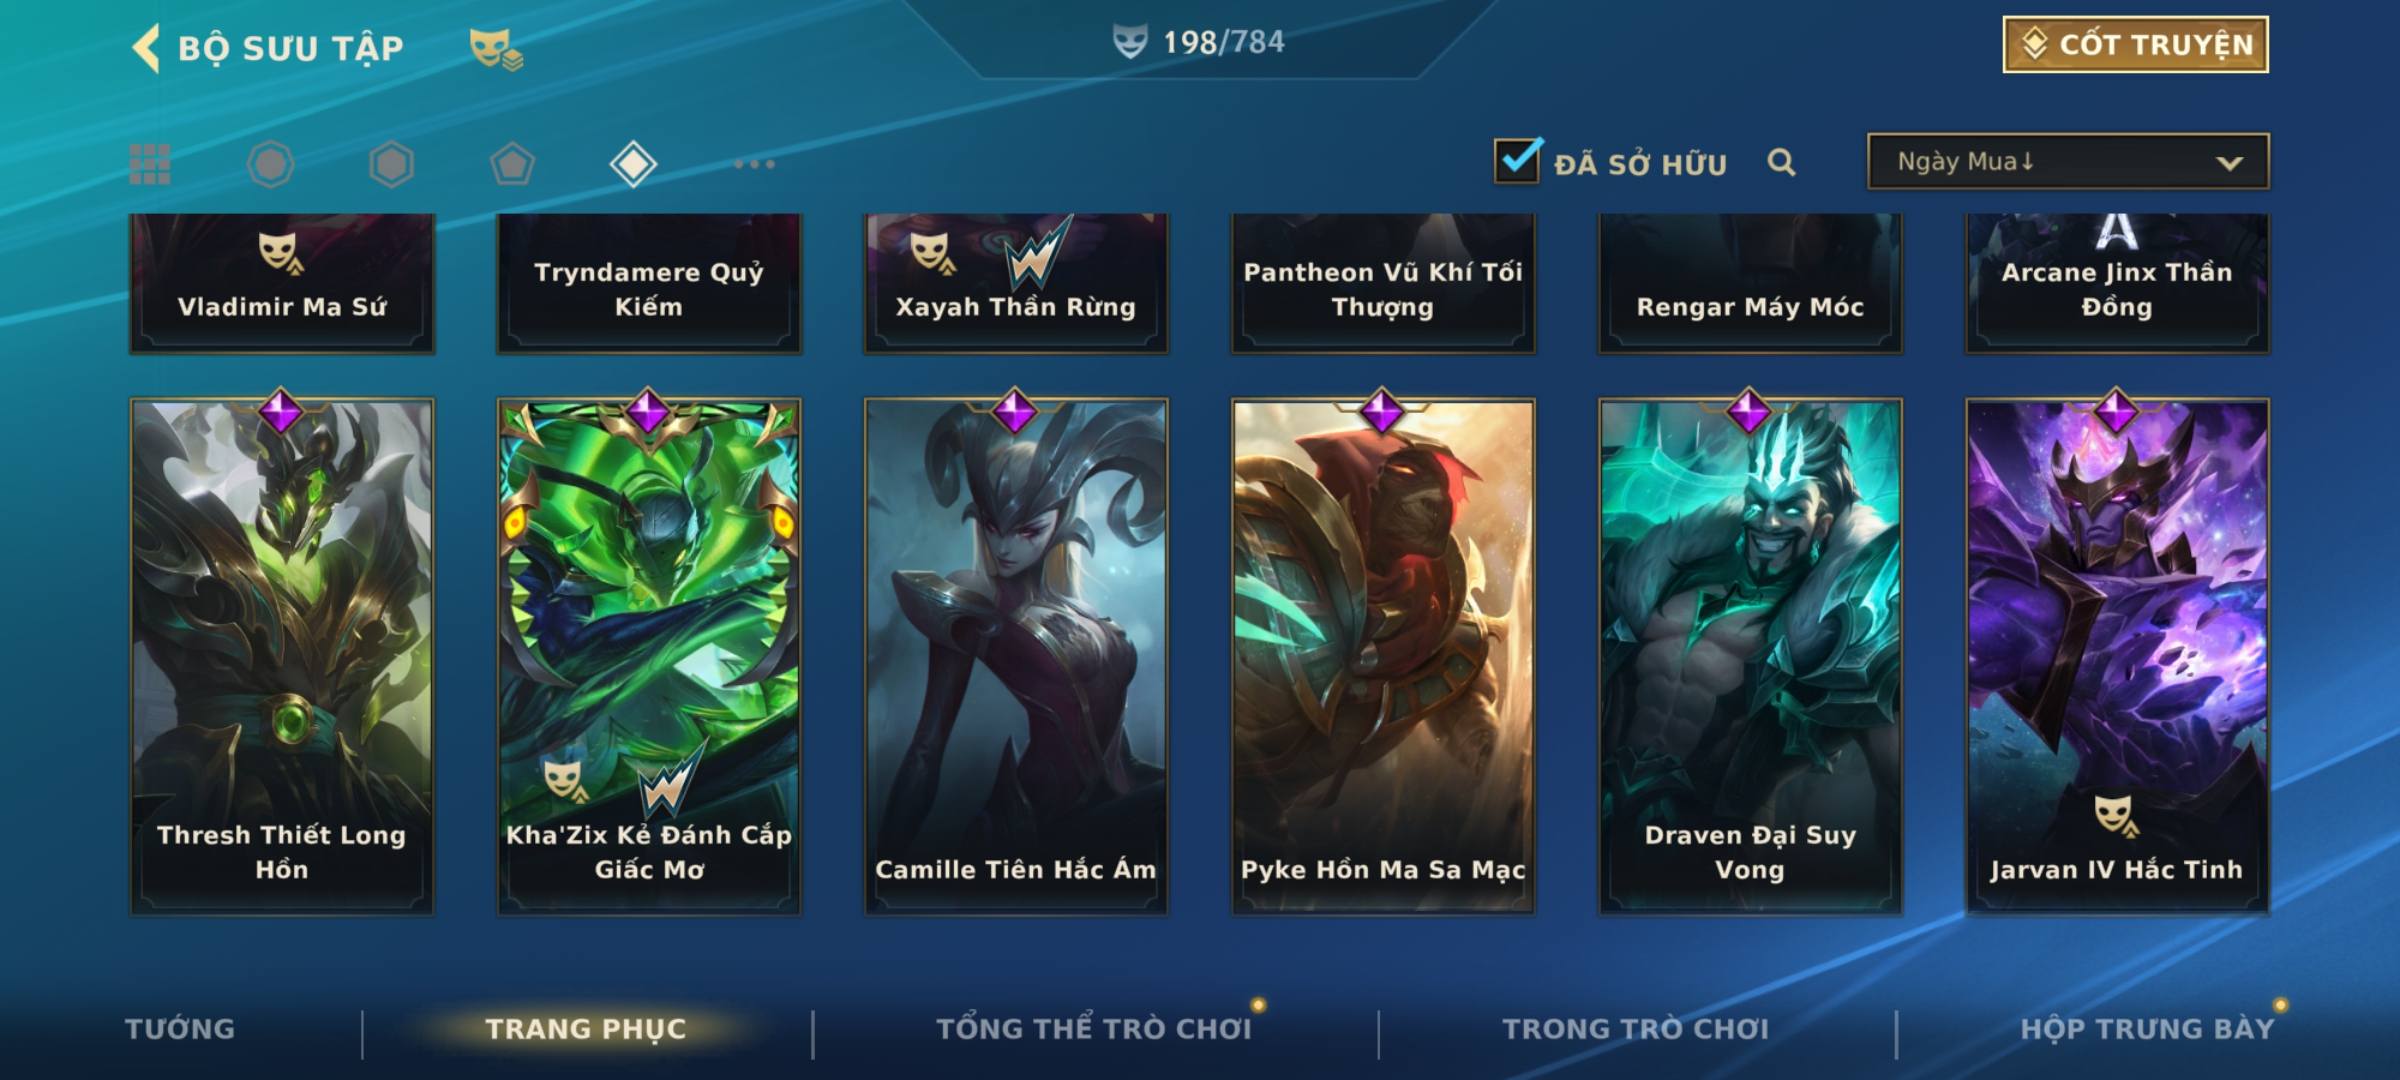Click the Cốt Truyện button
This screenshot has height=1080, width=2400.
pos(2135,45)
